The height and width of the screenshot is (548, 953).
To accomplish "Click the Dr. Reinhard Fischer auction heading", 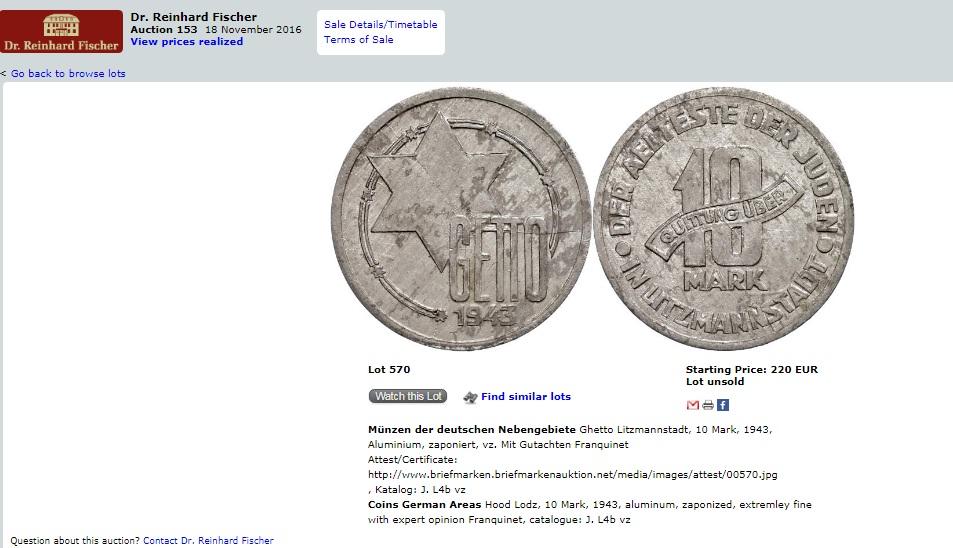I will [x=193, y=17].
